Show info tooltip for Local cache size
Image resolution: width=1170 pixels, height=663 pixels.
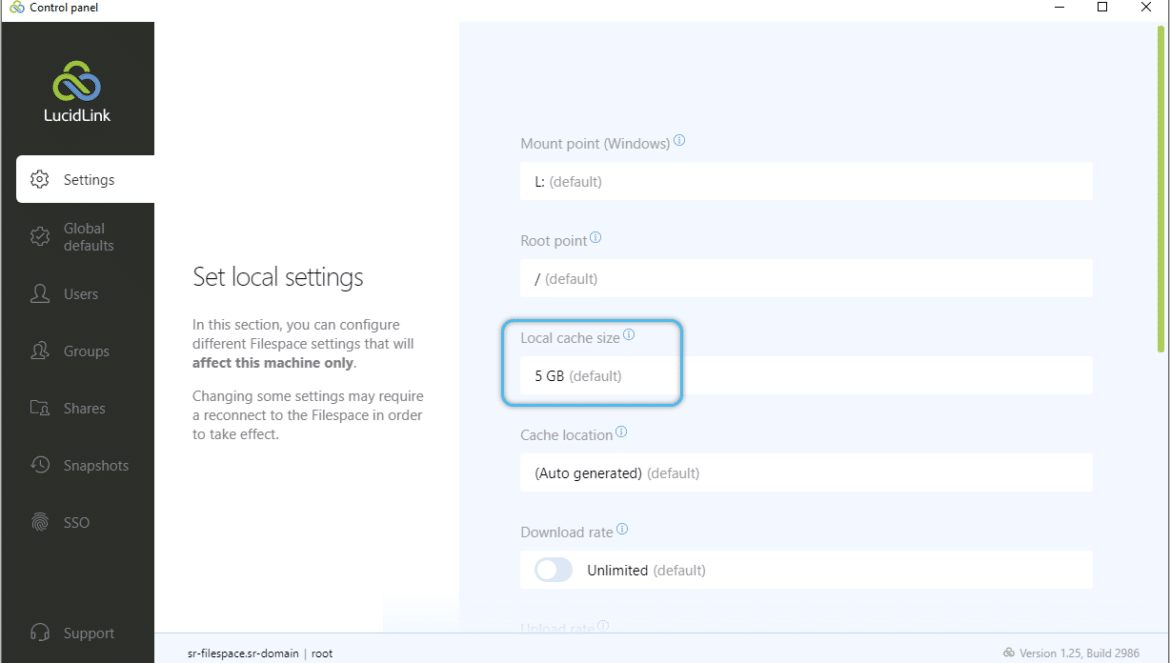click(x=629, y=335)
